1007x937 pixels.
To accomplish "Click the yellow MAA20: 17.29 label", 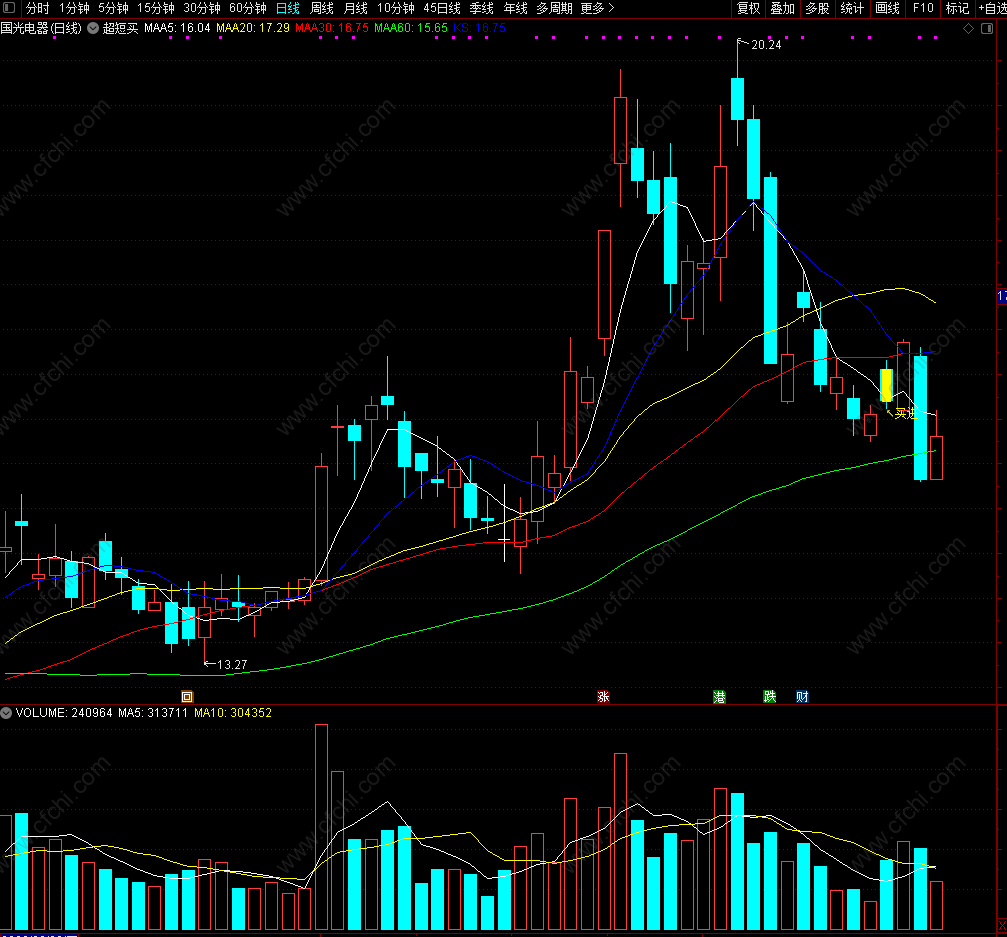I will point(253,28).
